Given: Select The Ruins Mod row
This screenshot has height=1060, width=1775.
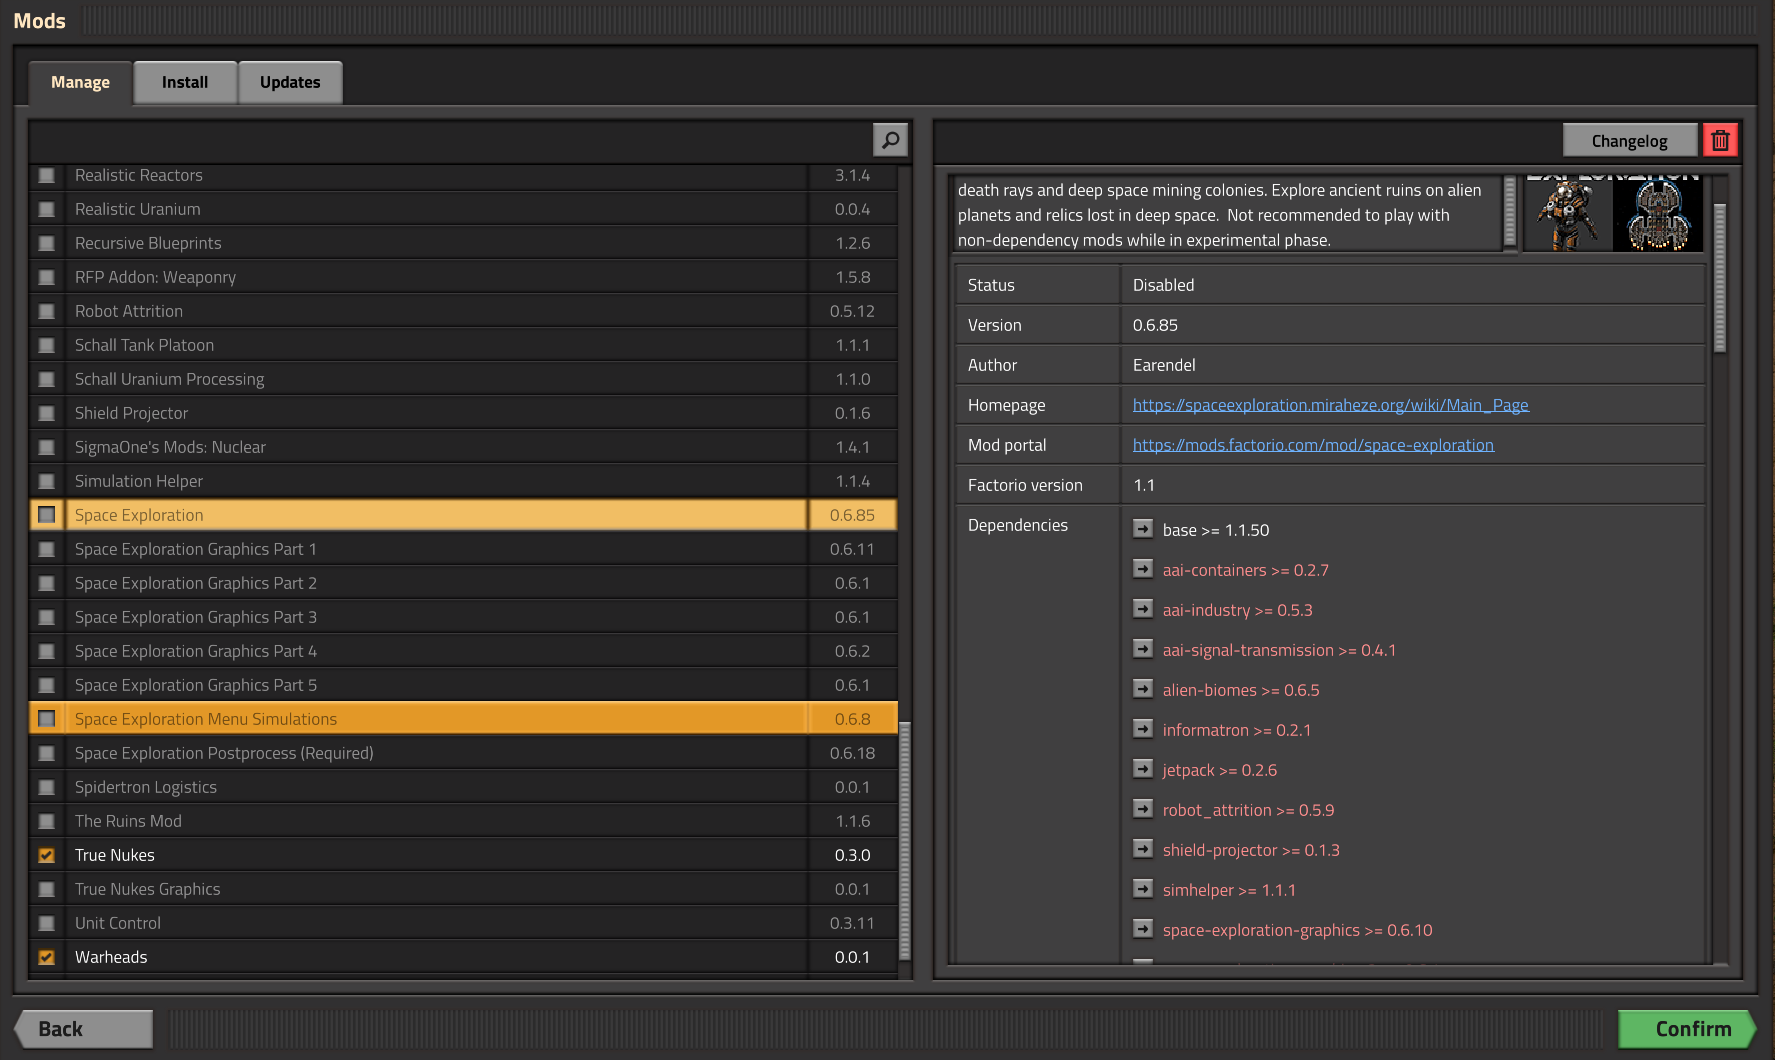Looking at the screenshot, I should click(464, 821).
